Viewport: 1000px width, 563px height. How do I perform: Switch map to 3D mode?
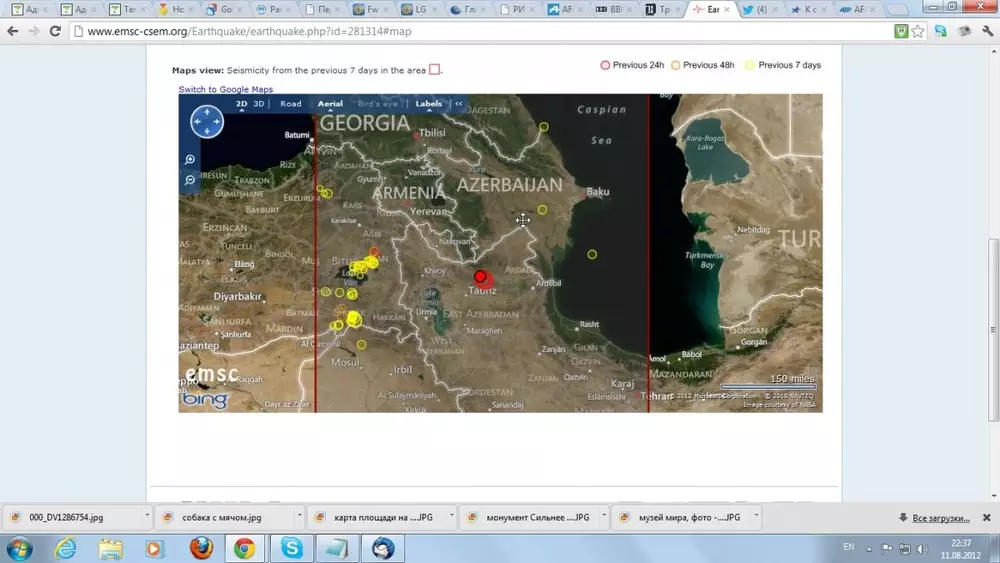pyautogui.click(x=259, y=104)
